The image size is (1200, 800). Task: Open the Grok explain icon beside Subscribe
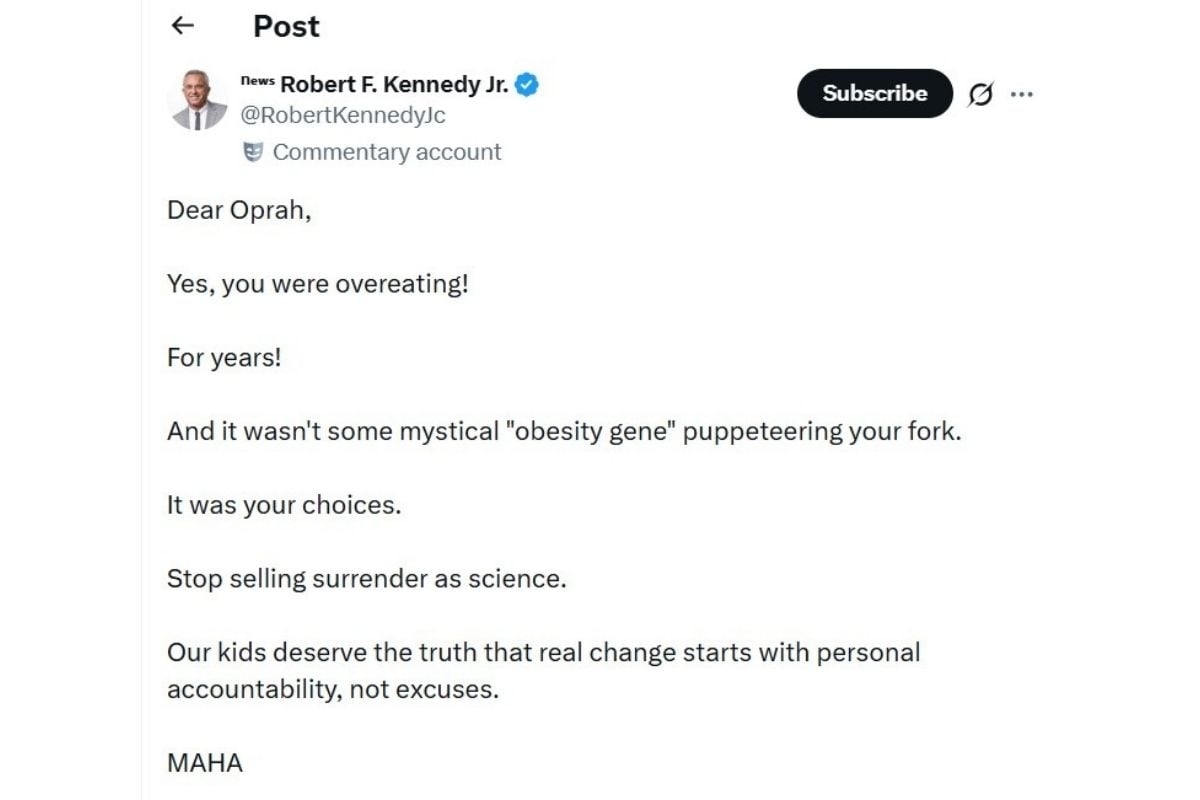coord(981,94)
